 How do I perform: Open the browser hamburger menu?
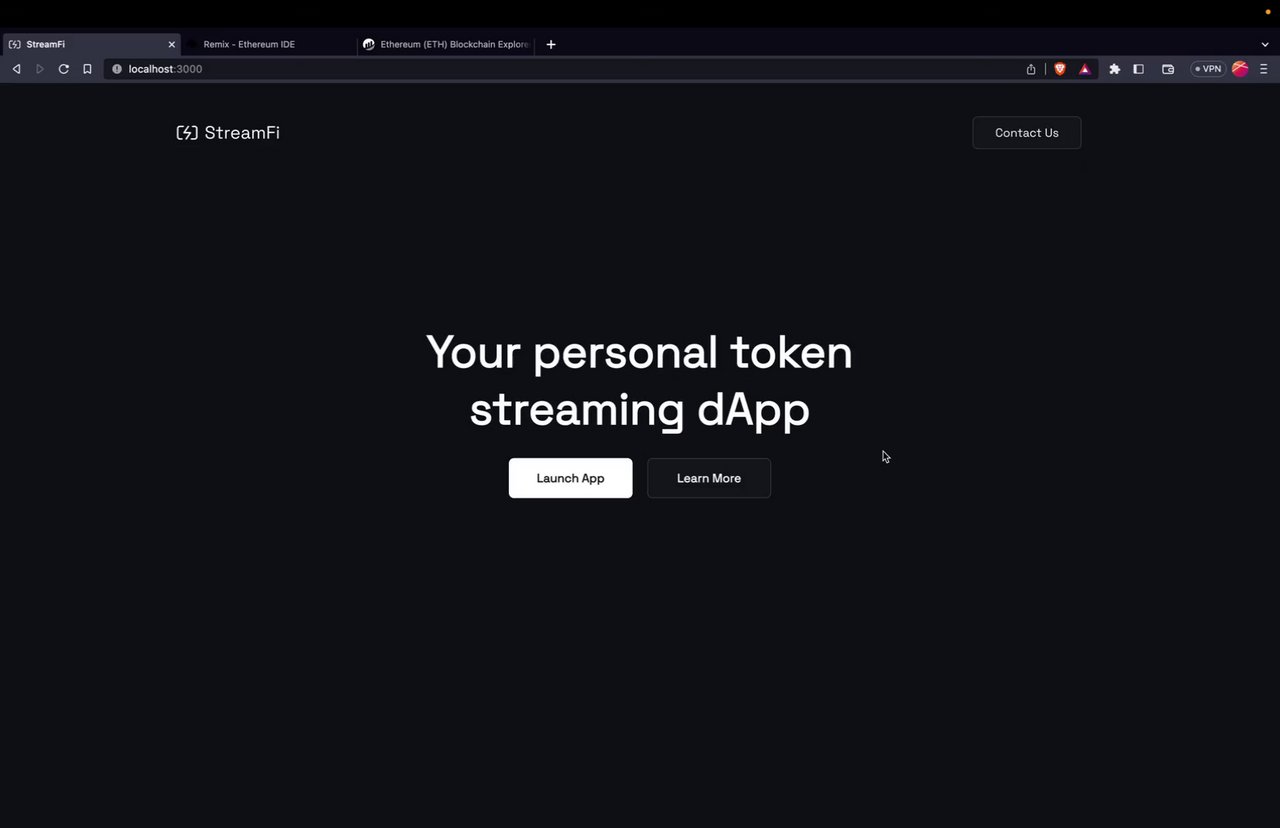(1264, 69)
